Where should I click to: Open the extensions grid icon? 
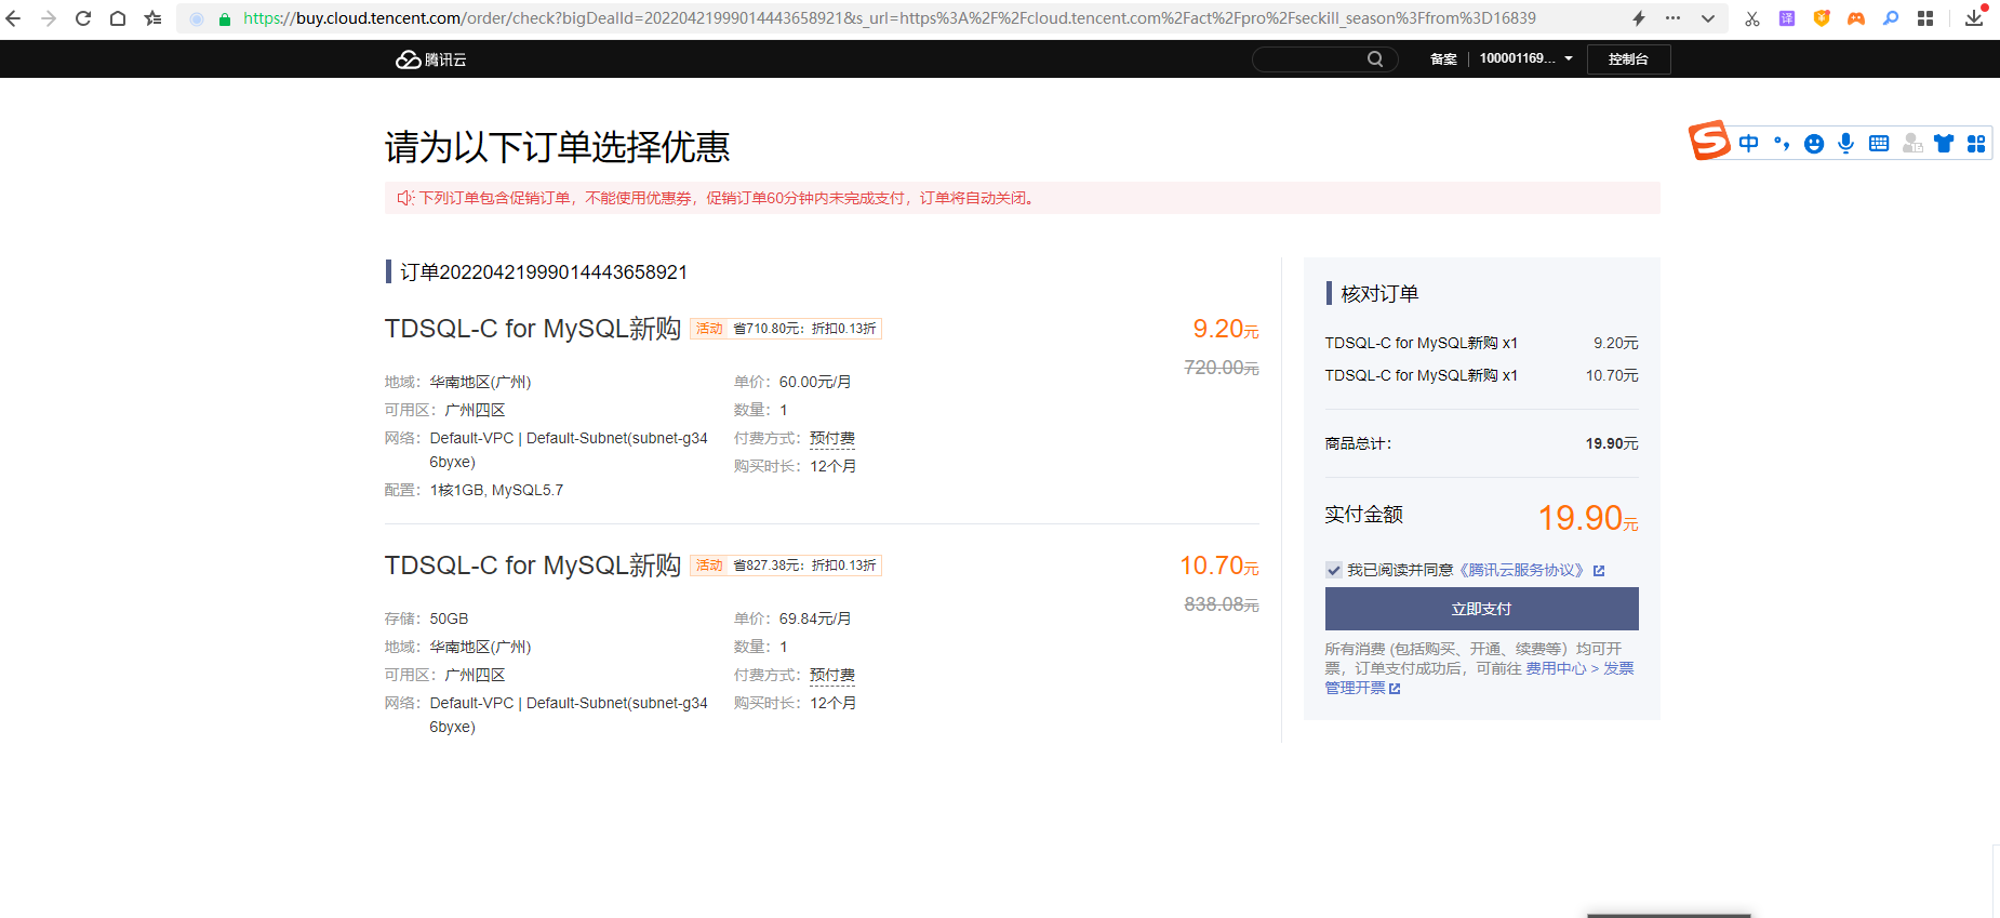coord(1925,18)
